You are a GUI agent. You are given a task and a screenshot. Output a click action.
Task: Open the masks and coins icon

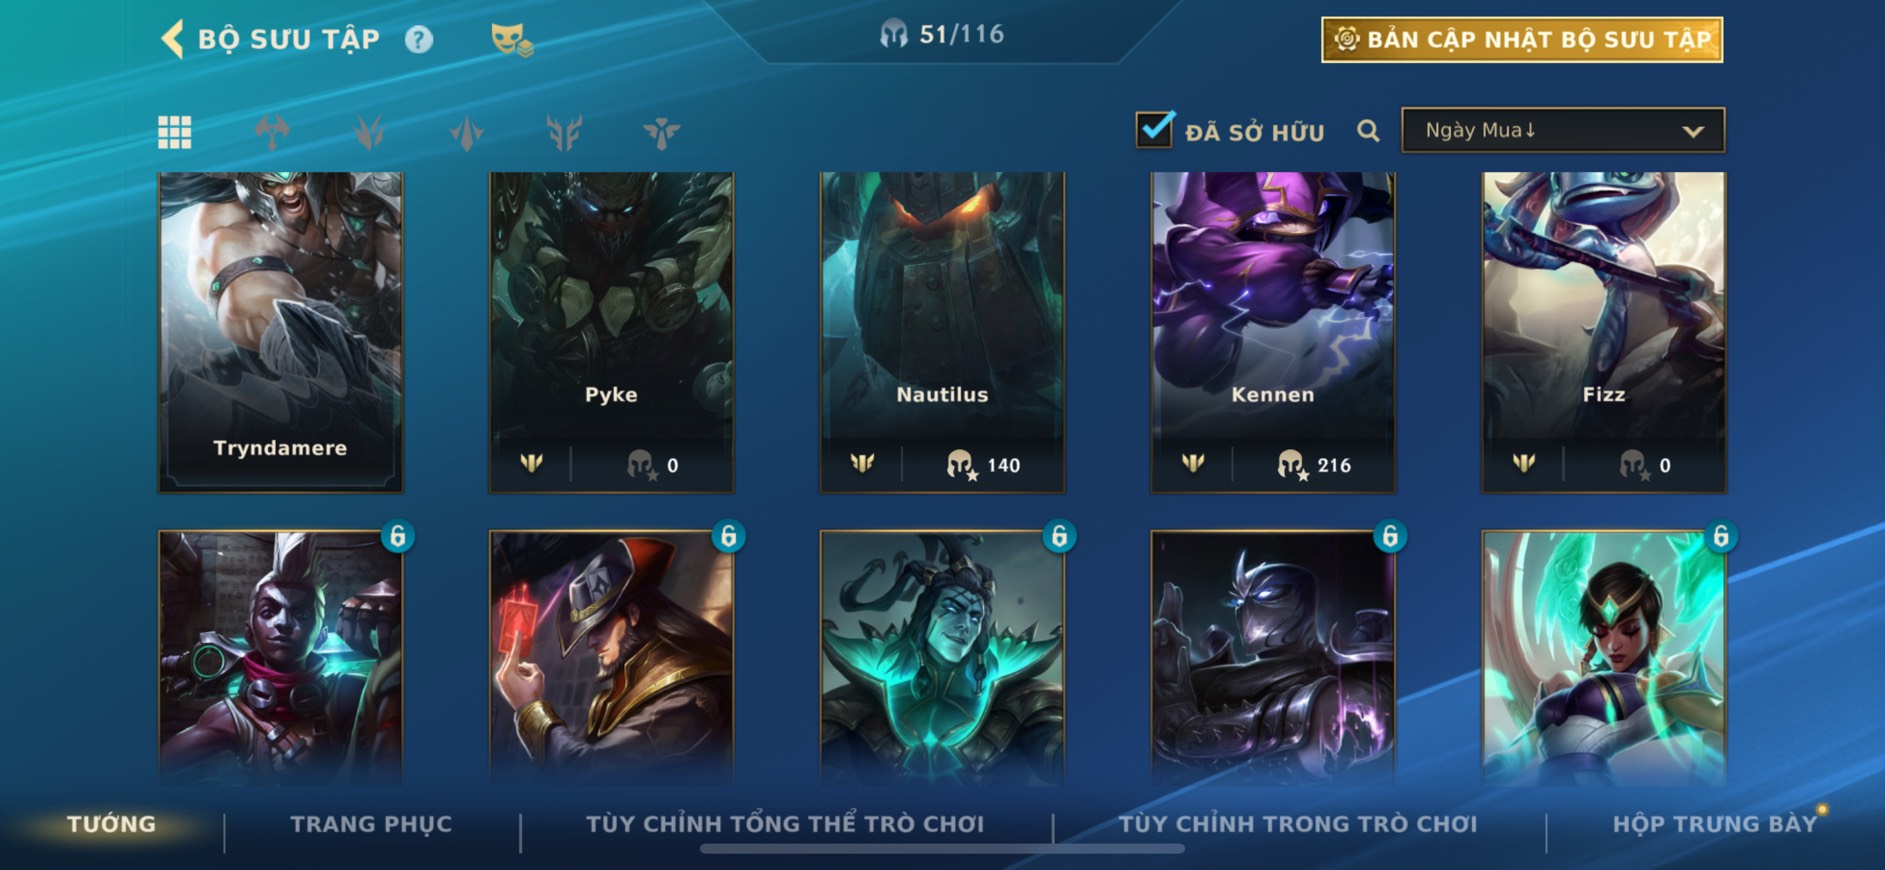click(512, 40)
